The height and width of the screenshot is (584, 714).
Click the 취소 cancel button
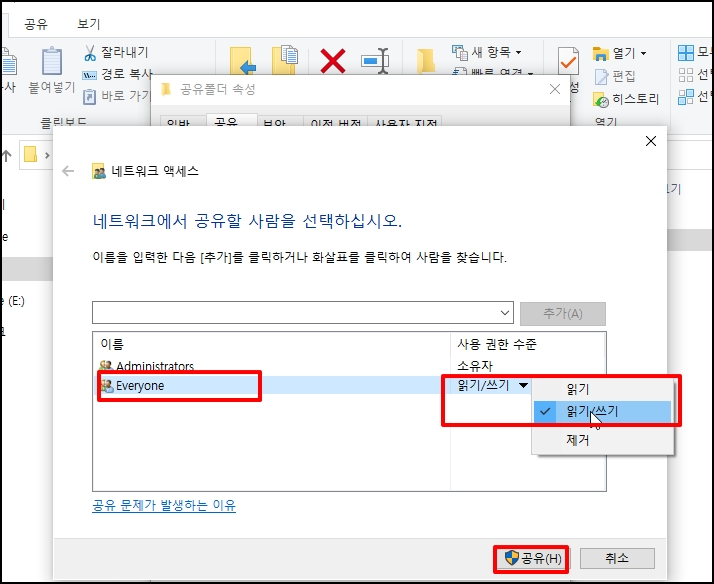[617, 558]
